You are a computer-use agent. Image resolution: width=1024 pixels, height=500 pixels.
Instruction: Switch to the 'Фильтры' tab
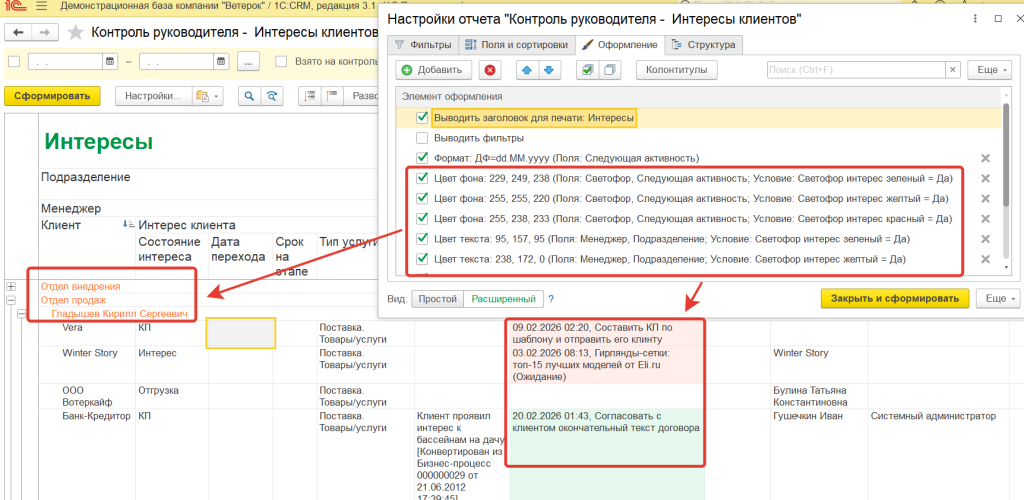(x=422, y=45)
